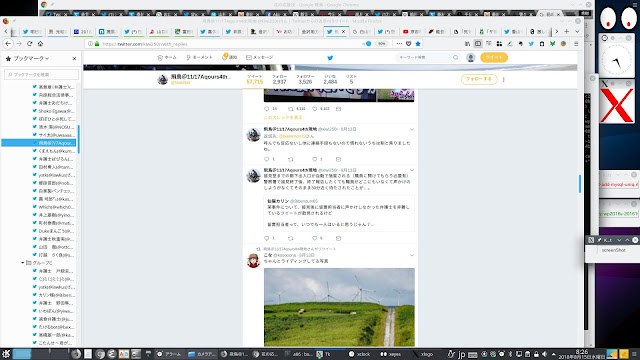640x360 pixels.
Task: Like the top image tweet with 6,103 likes
Action: click(315, 109)
